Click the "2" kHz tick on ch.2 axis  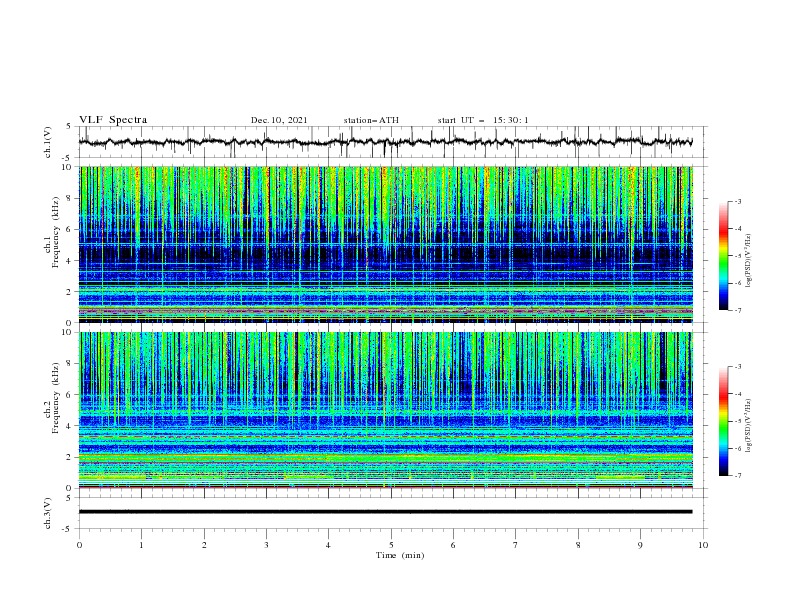(70, 457)
